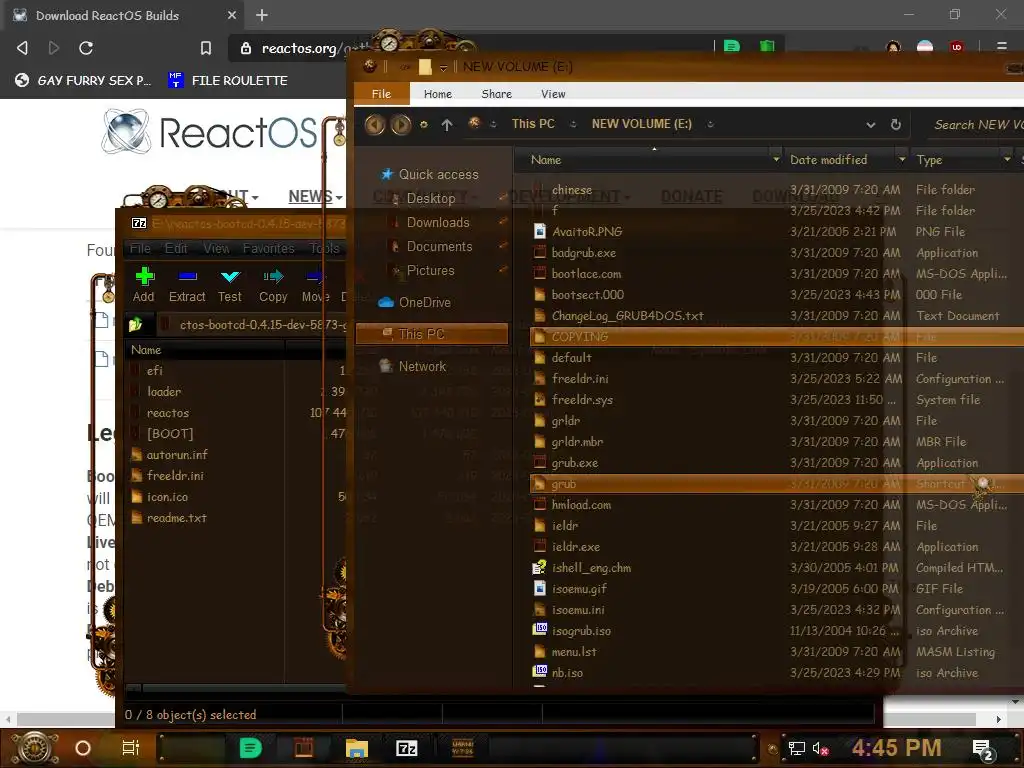The width and height of the screenshot is (1024, 768).
Task: Click the ReactOS logo link
Action: click(210, 132)
